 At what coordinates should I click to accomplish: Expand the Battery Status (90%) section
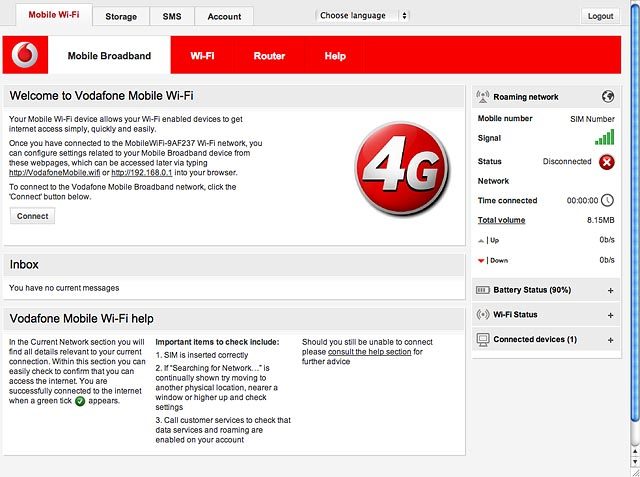click(610, 291)
